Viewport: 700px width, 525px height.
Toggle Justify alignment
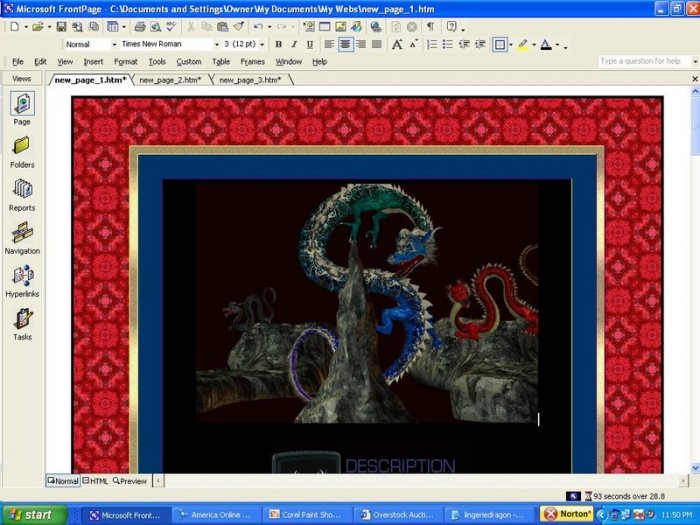point(377,44)
